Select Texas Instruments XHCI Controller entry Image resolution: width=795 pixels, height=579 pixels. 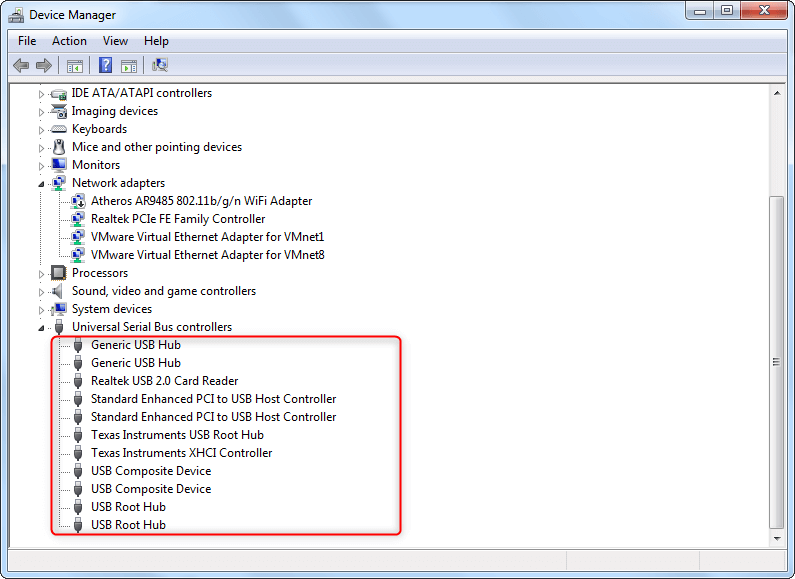182,453
